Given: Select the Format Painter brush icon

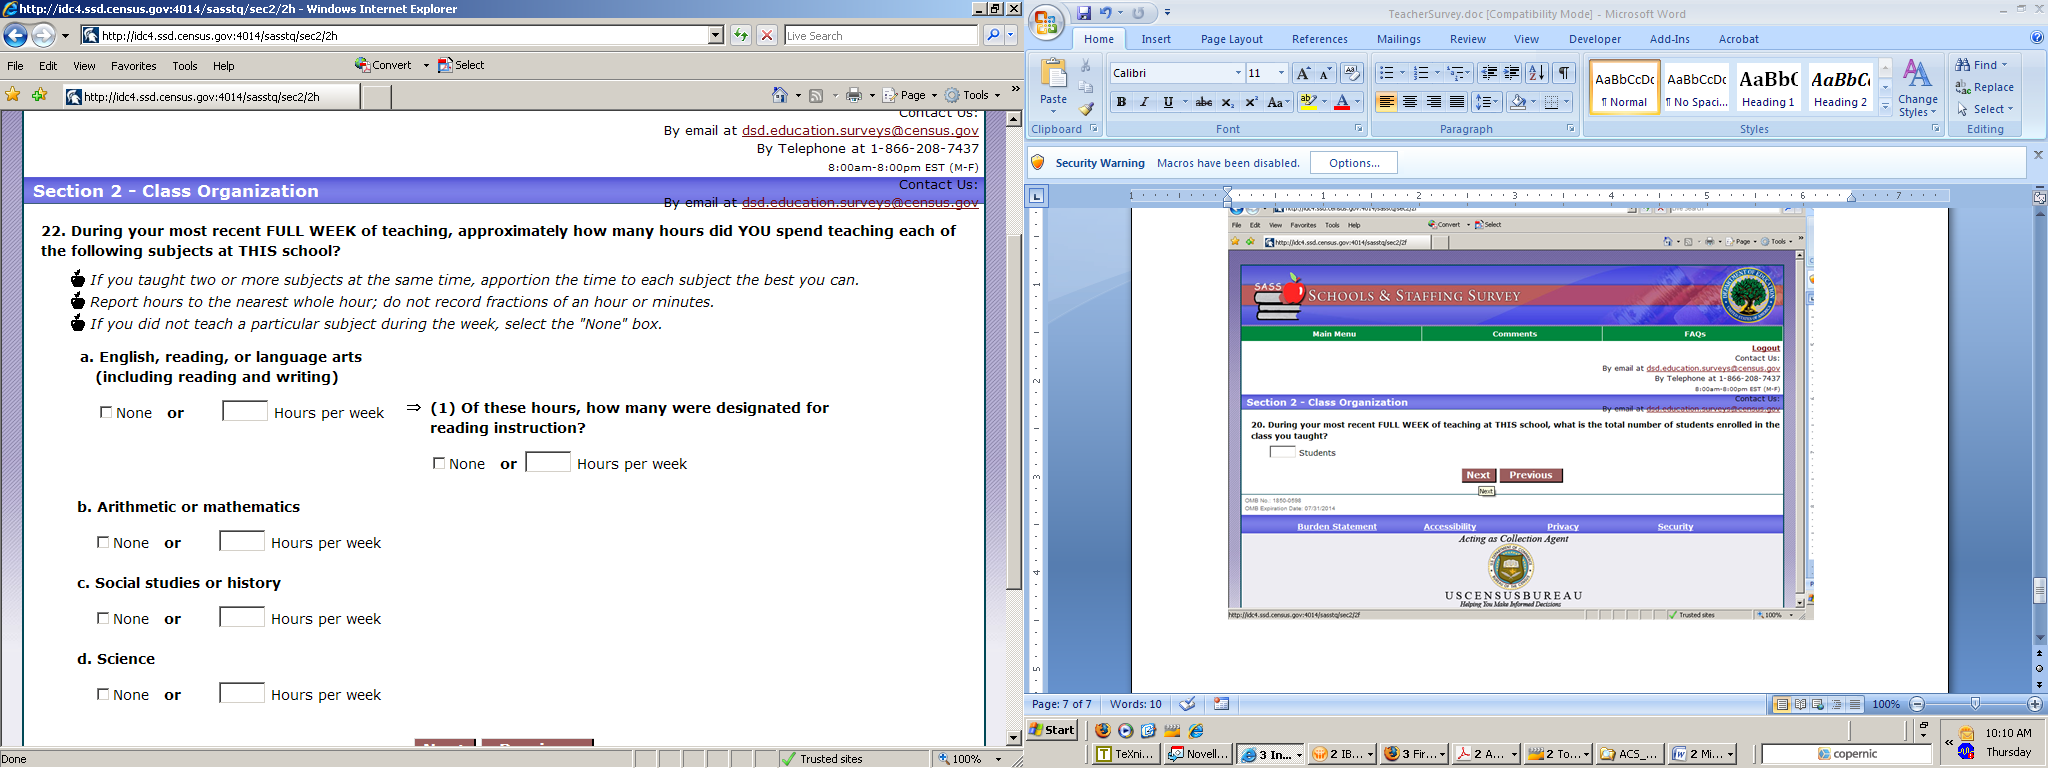Looking at the screenshot, I should 1087,108.
